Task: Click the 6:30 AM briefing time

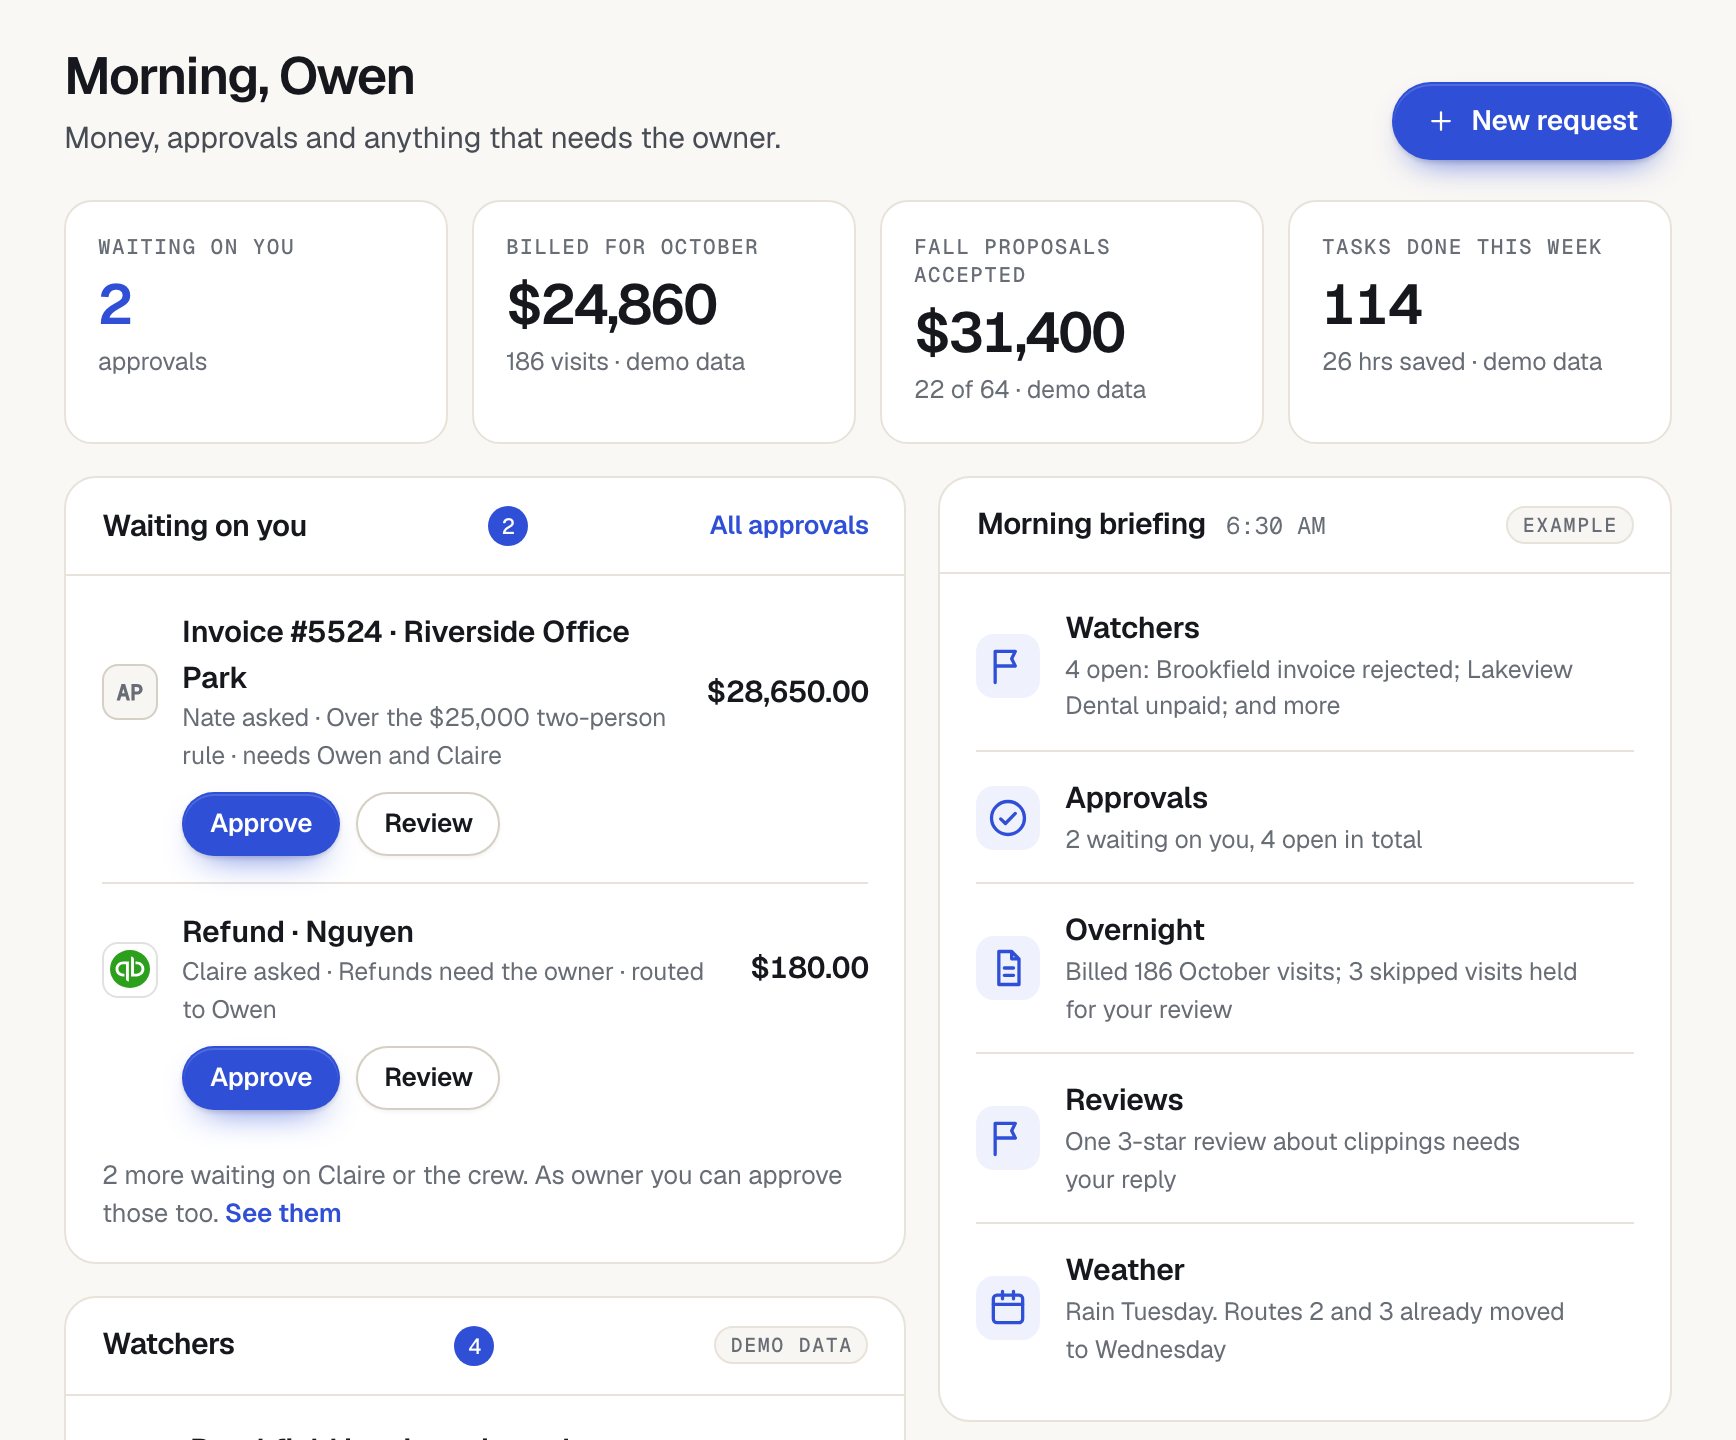Action: pyautogui.click(x=1276, y=526)
